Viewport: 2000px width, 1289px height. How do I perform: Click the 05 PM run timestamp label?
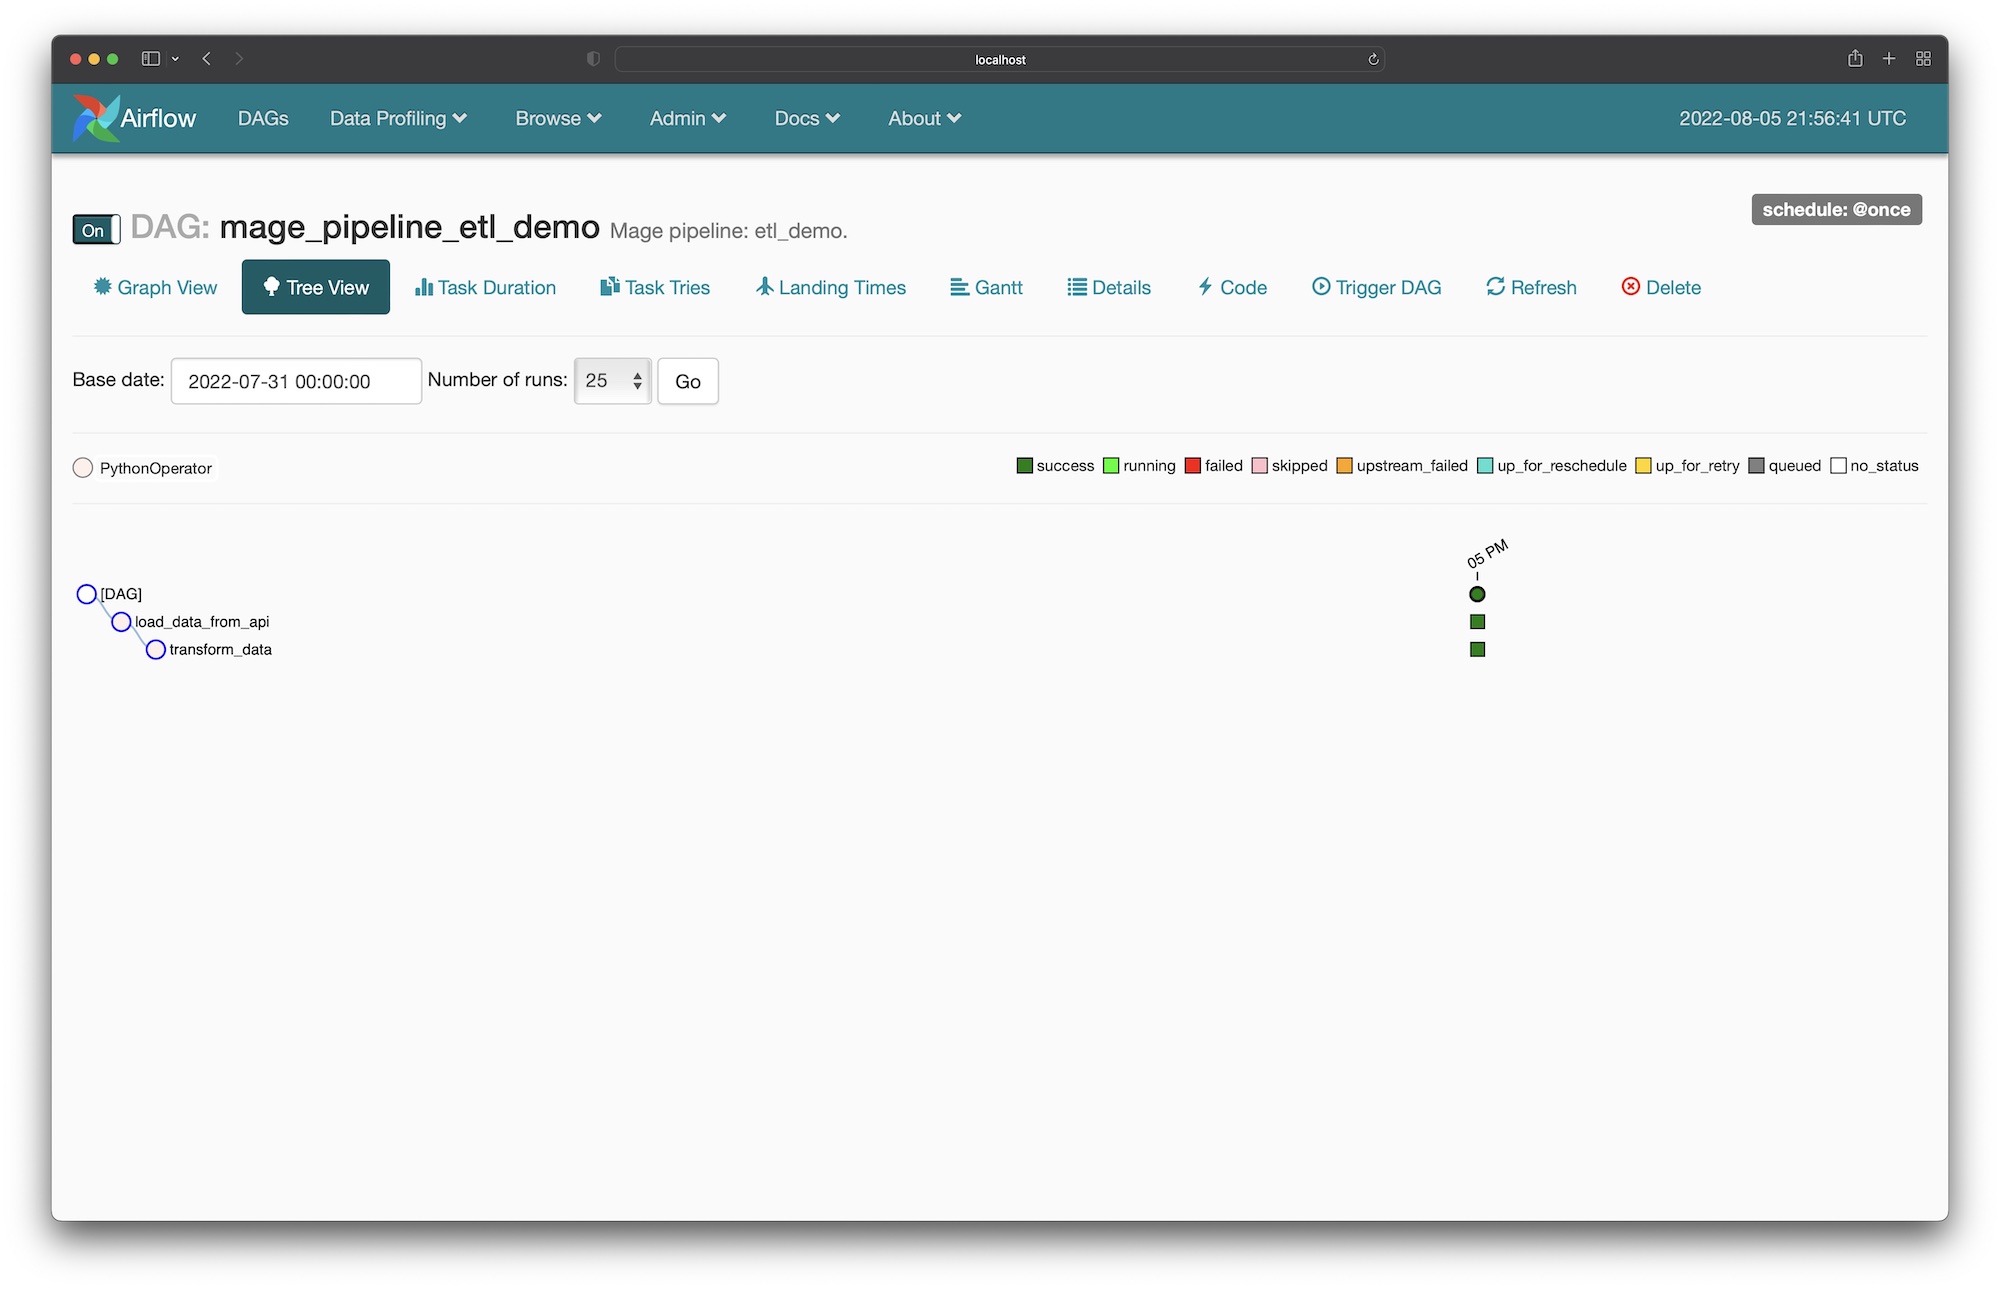(1487, 554)
